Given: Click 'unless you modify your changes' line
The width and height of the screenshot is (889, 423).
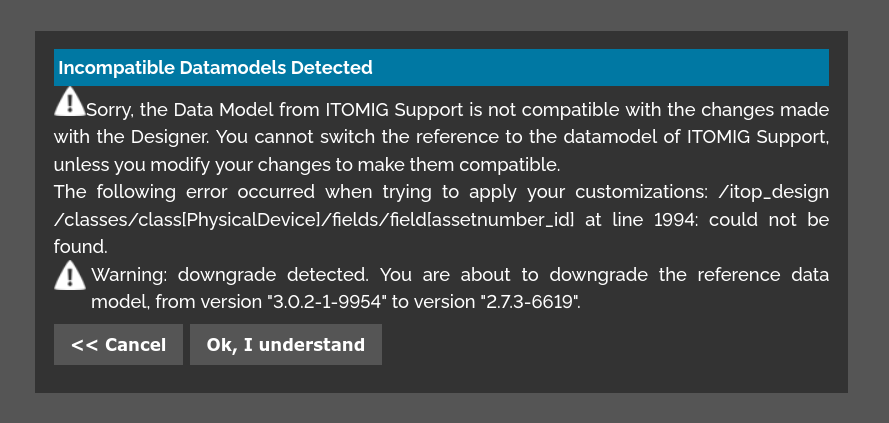Looking at the screenshot, I should (180, 163).
